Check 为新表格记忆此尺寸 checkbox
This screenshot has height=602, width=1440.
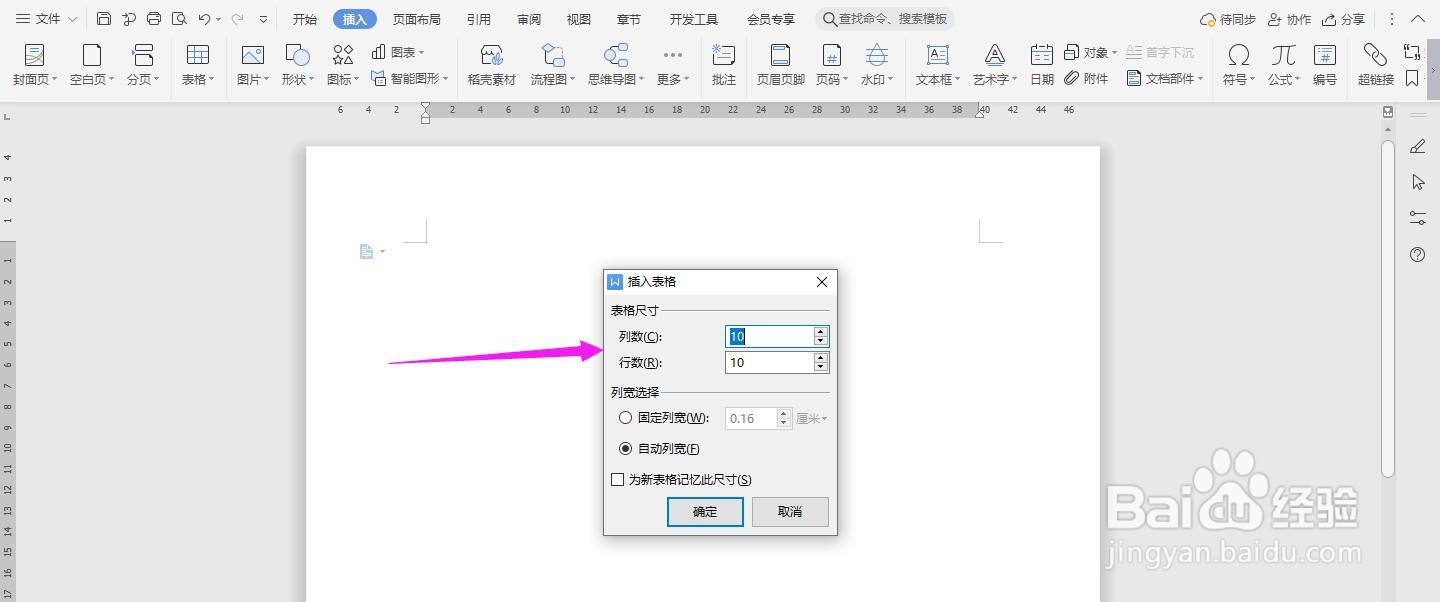click(617, 479)
